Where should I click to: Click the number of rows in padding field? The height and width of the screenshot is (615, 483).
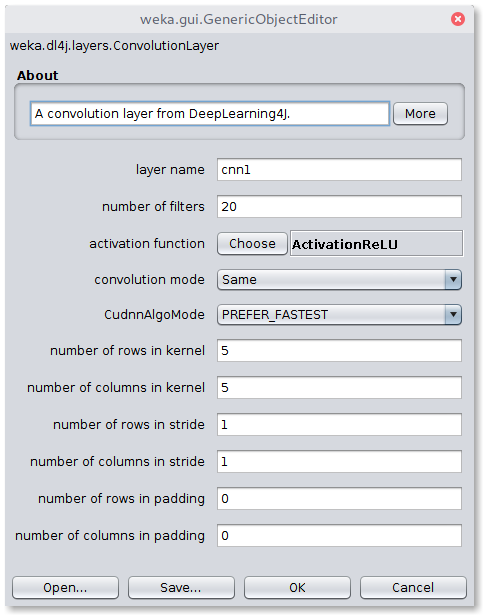(339, 499)
